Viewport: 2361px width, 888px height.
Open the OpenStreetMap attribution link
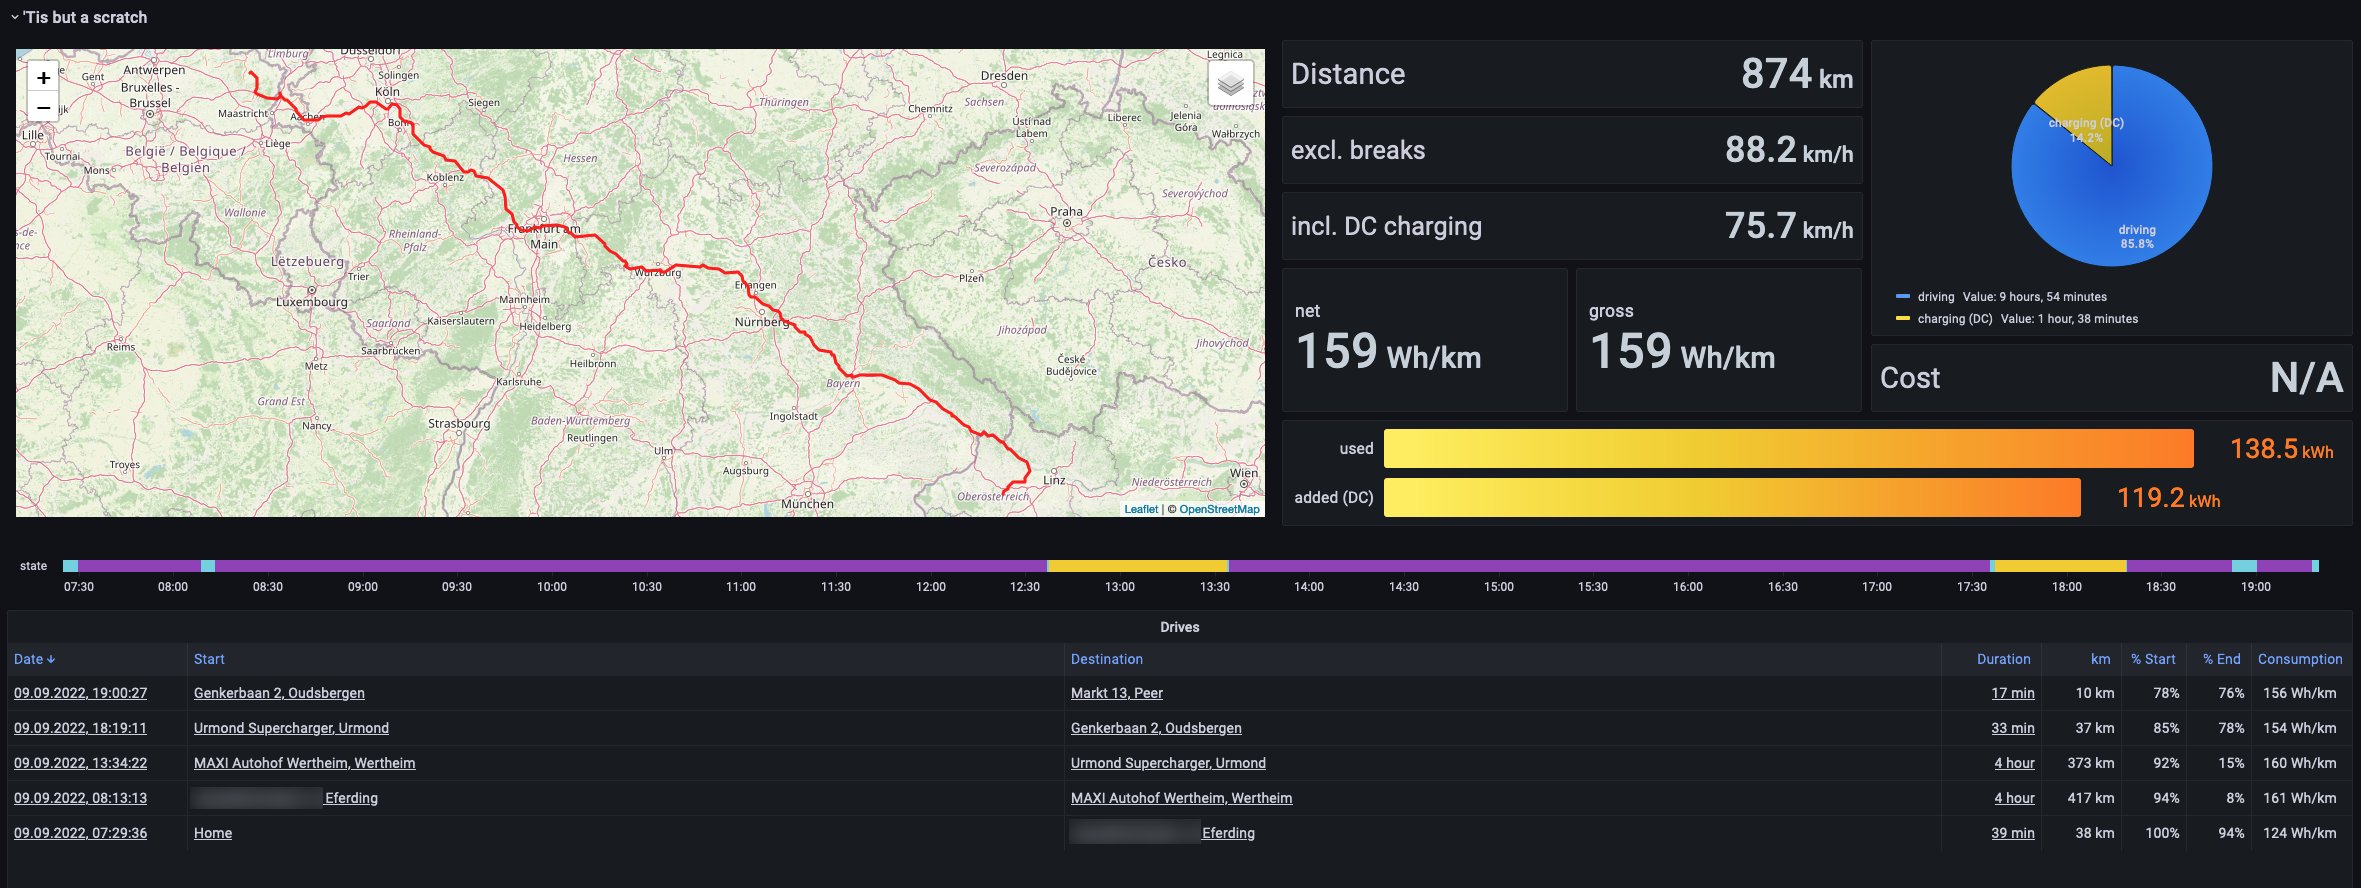click(x=1219, y=509)
